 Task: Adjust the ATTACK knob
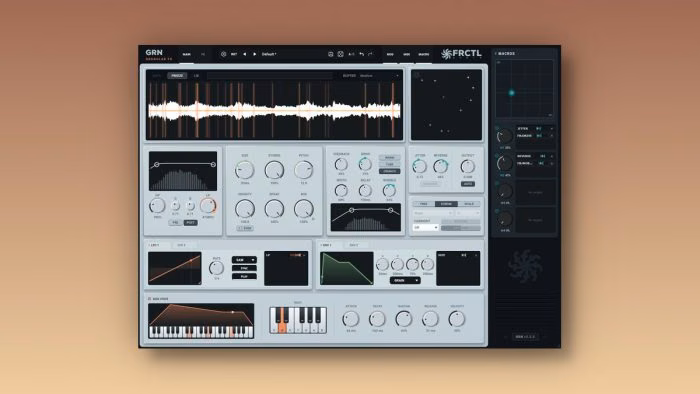click(x=351, y=319)
